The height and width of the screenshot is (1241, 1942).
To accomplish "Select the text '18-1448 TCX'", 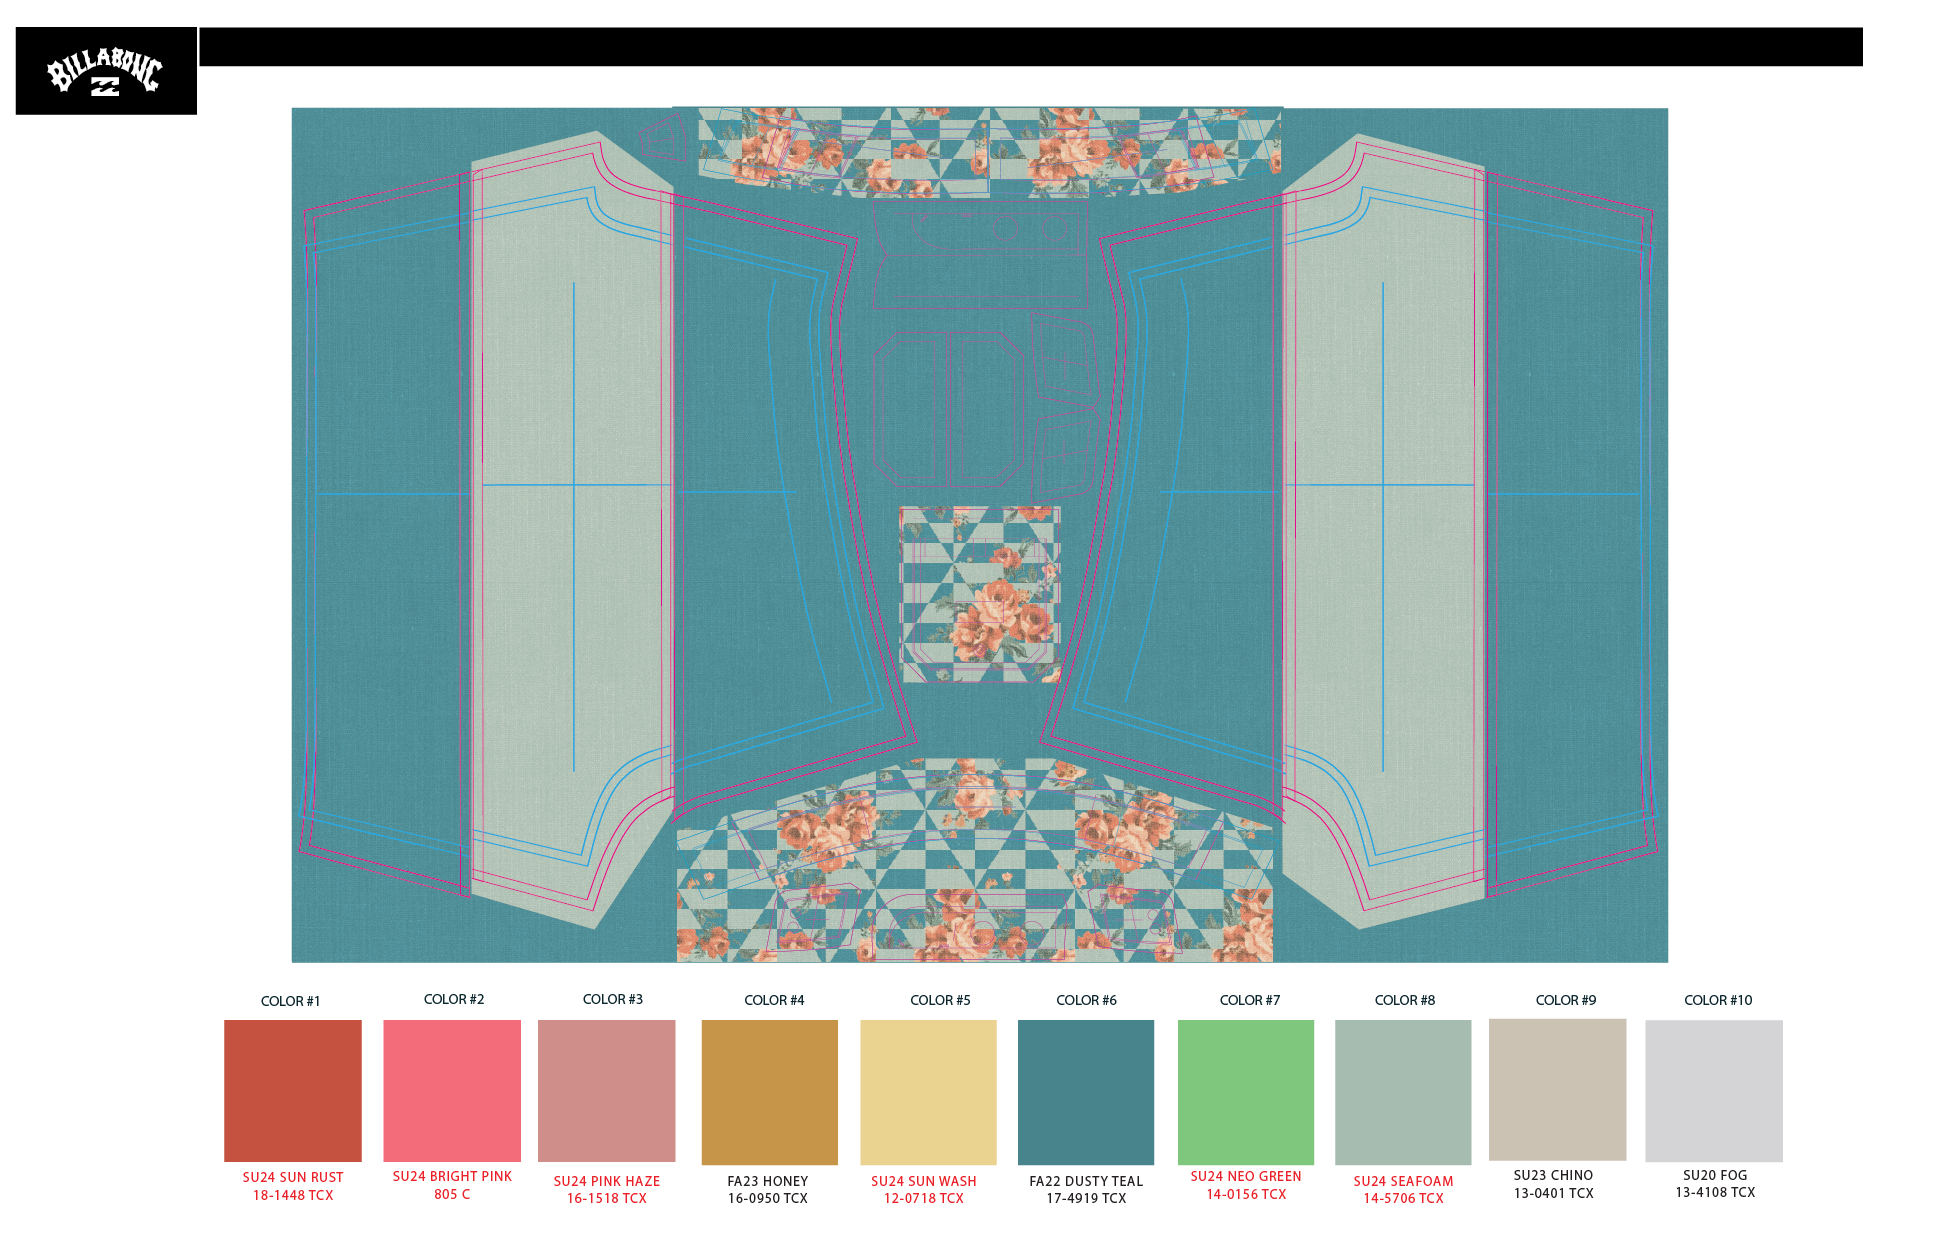I will 293,1195.
